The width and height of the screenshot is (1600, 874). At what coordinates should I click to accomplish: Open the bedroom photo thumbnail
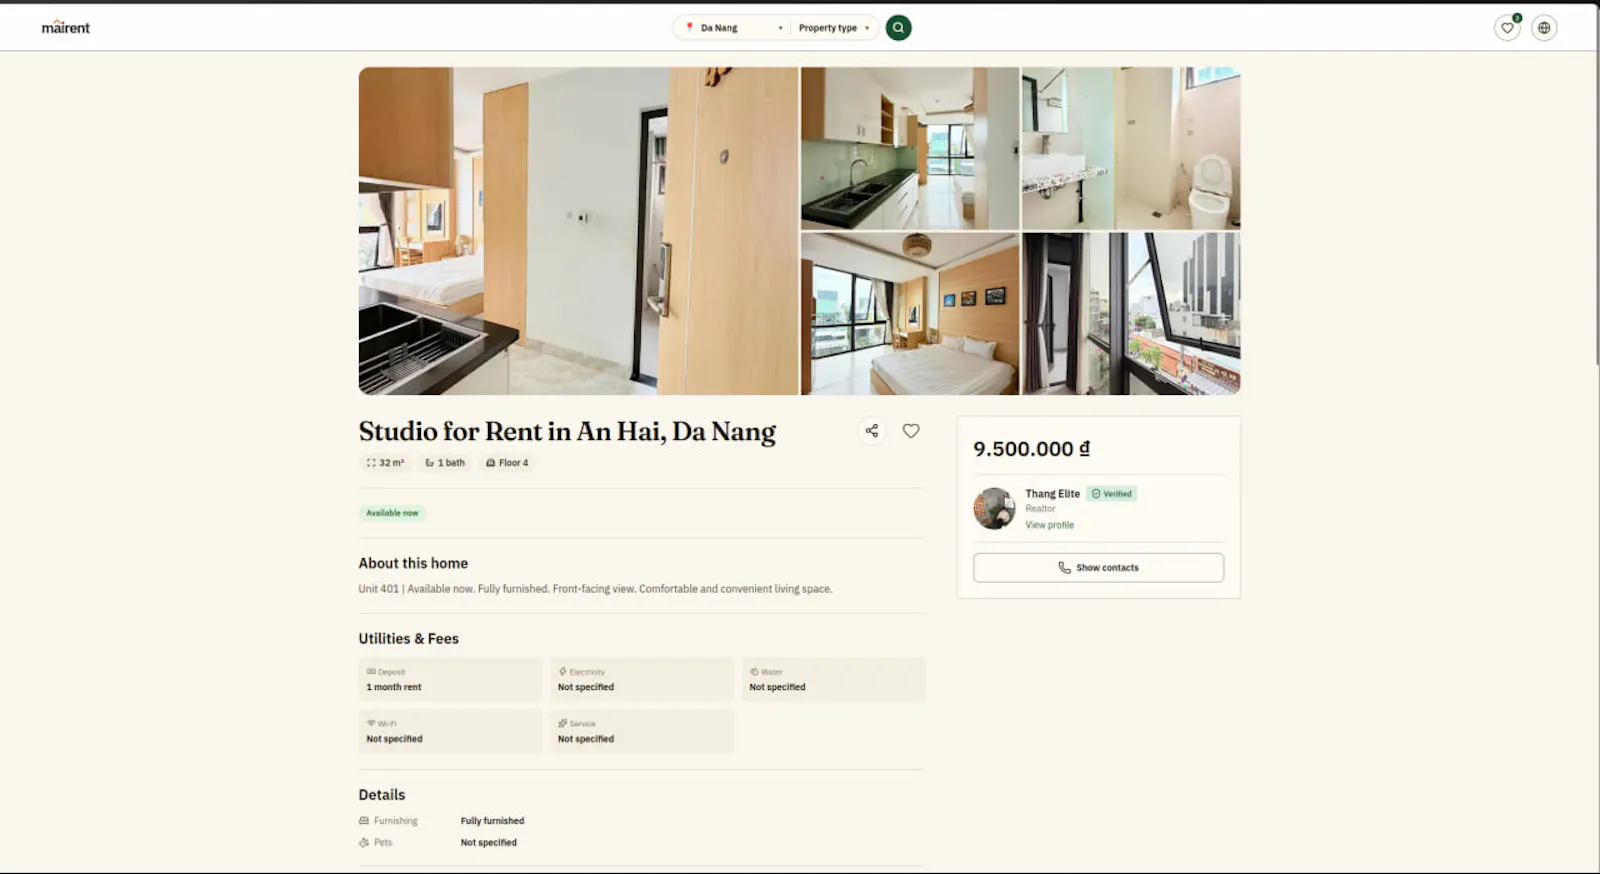910,314
